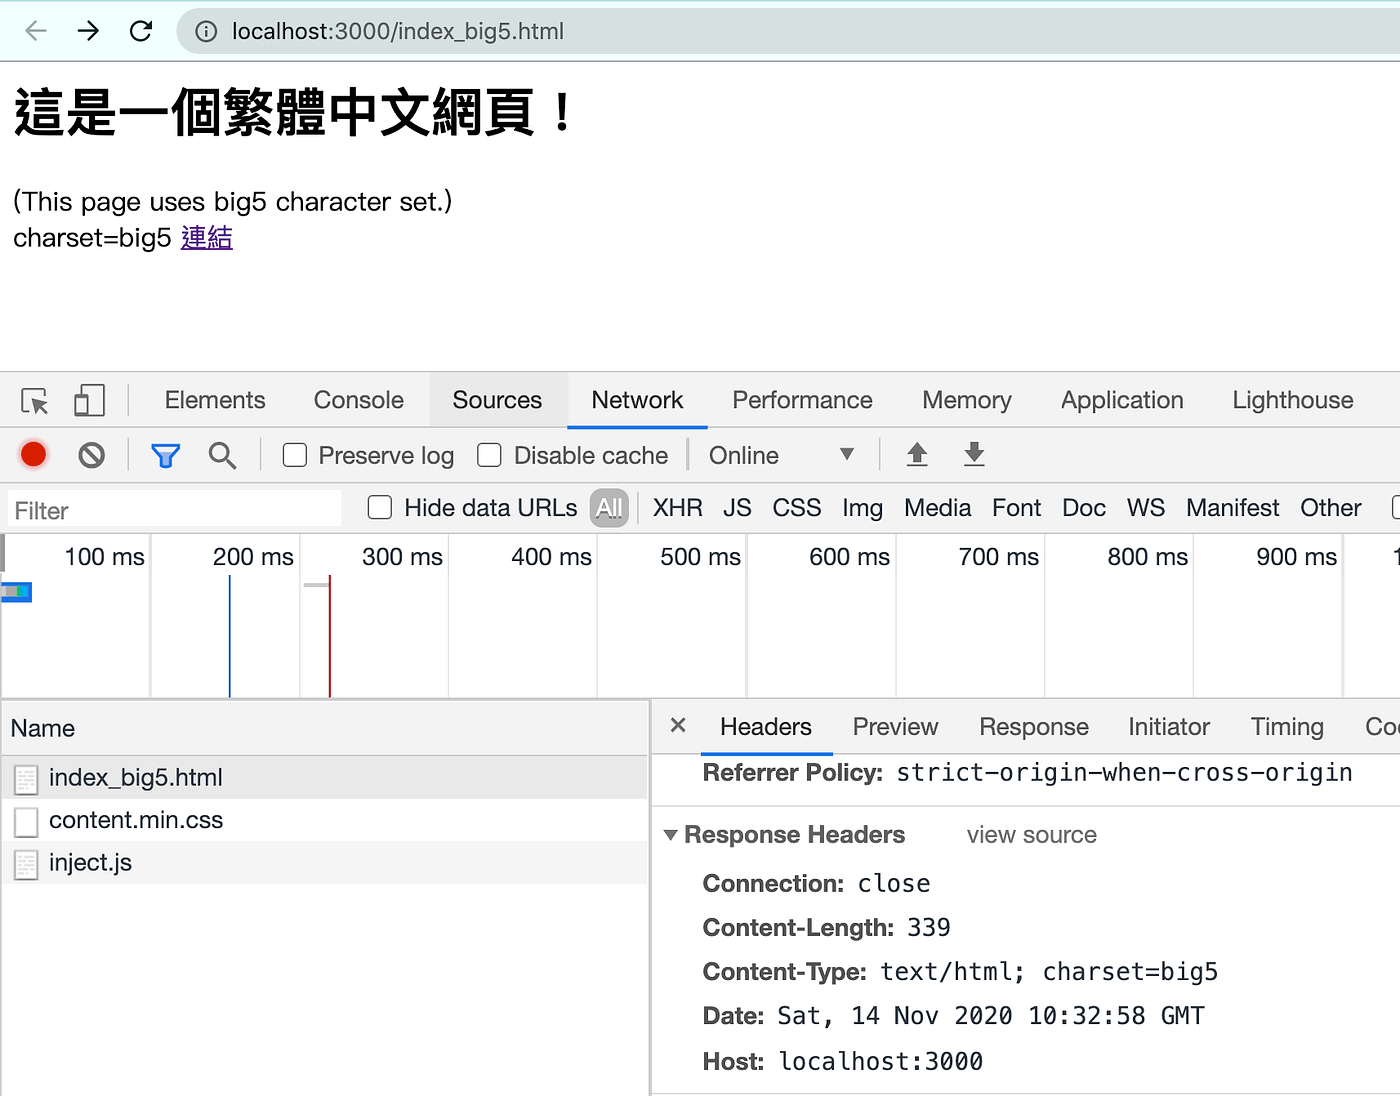Viewport: 1400px width, 1096px height.
Task: Toggle the network filter funnel icon
Action: pos(165,456)
